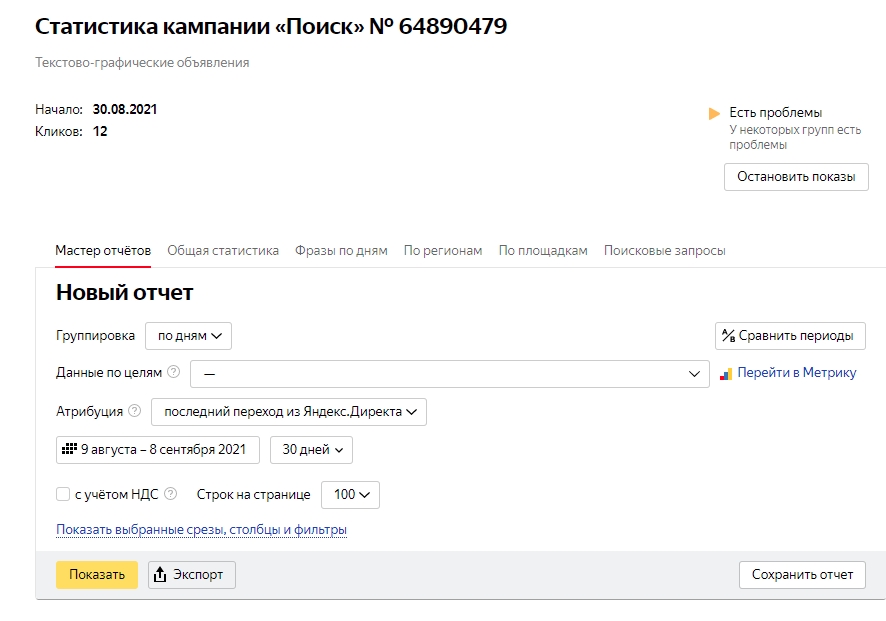Screen dimensions: 886x621
Task: Click the Сохранить отчет button
Action: [x=802, y=575]
